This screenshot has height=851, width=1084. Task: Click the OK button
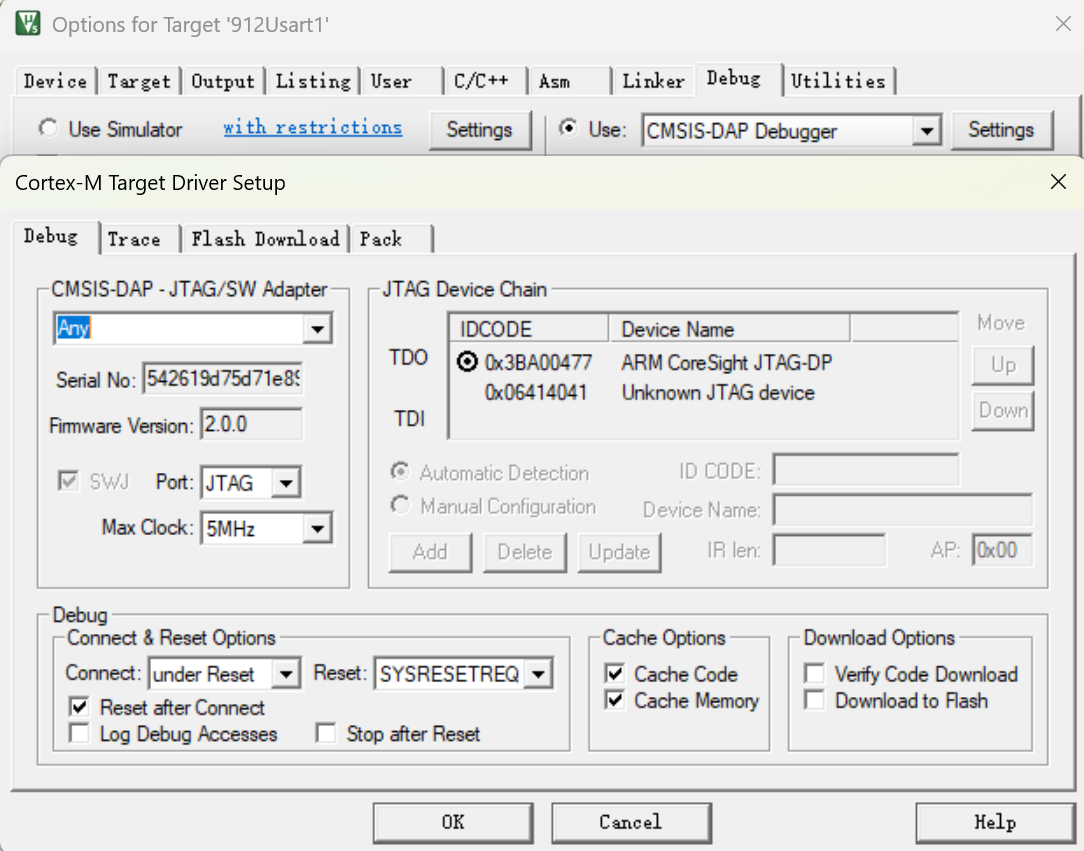coord(453,822)
